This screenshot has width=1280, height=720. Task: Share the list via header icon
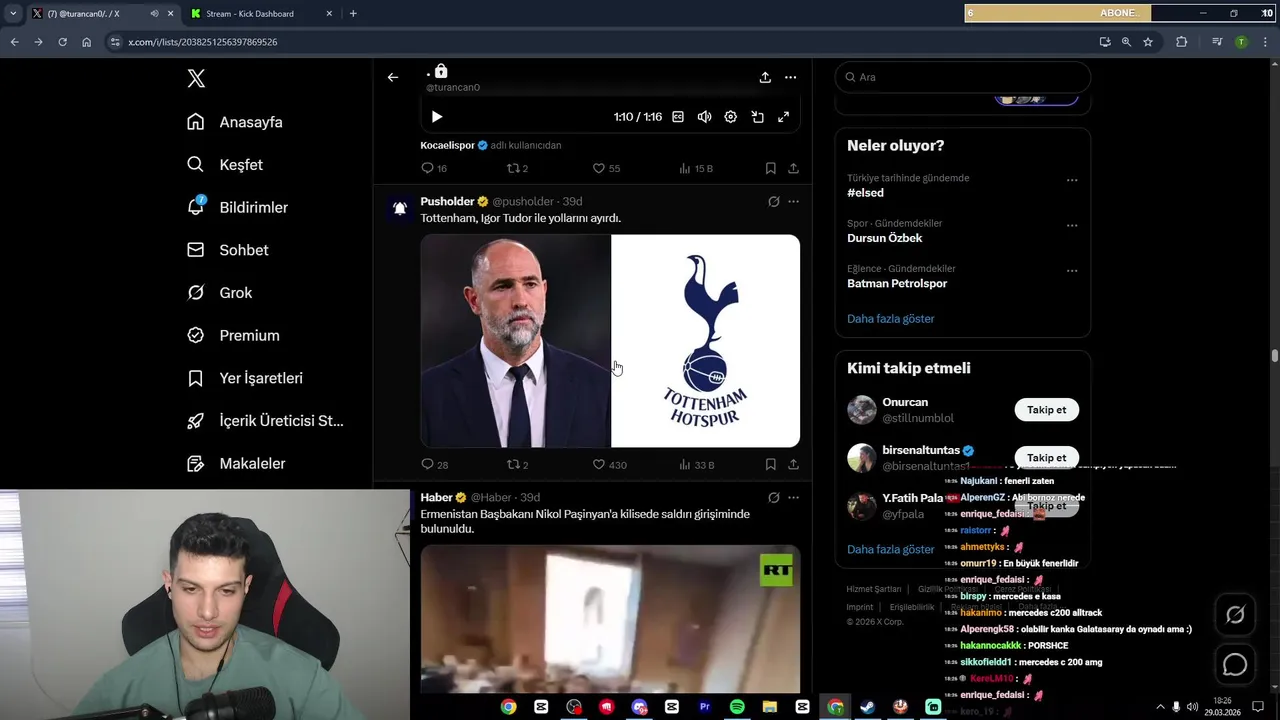765,77
